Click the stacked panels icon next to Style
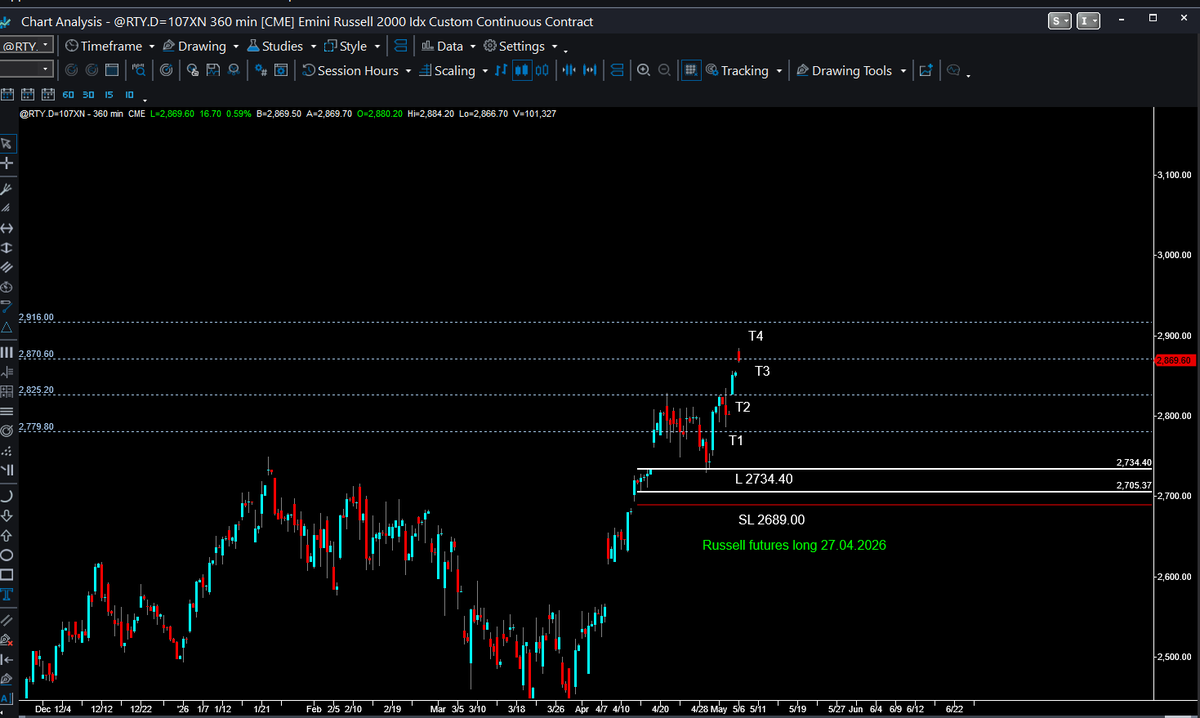This screenshot has width=1200, height=718. [x=400, y=46]
